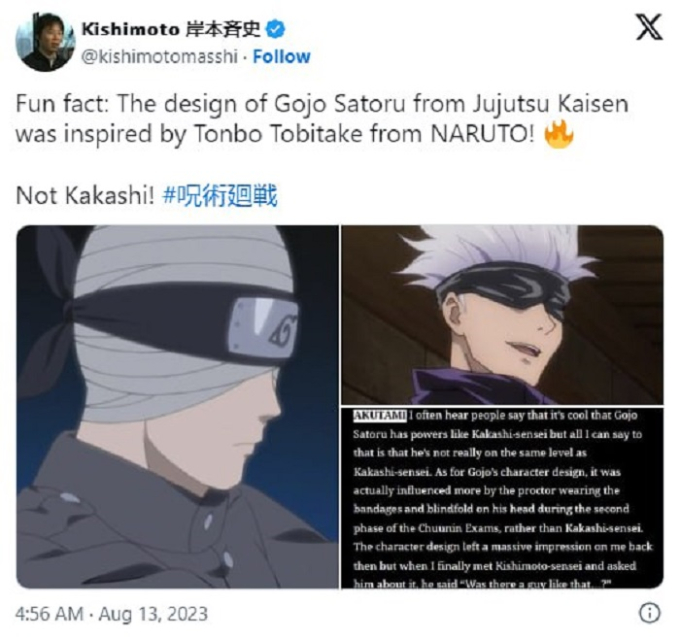This screenshot has height=638, width=680.
Task: Click the tweet text 'Fun fact' line
Action: pyautogui.click(x=322, y=104)
